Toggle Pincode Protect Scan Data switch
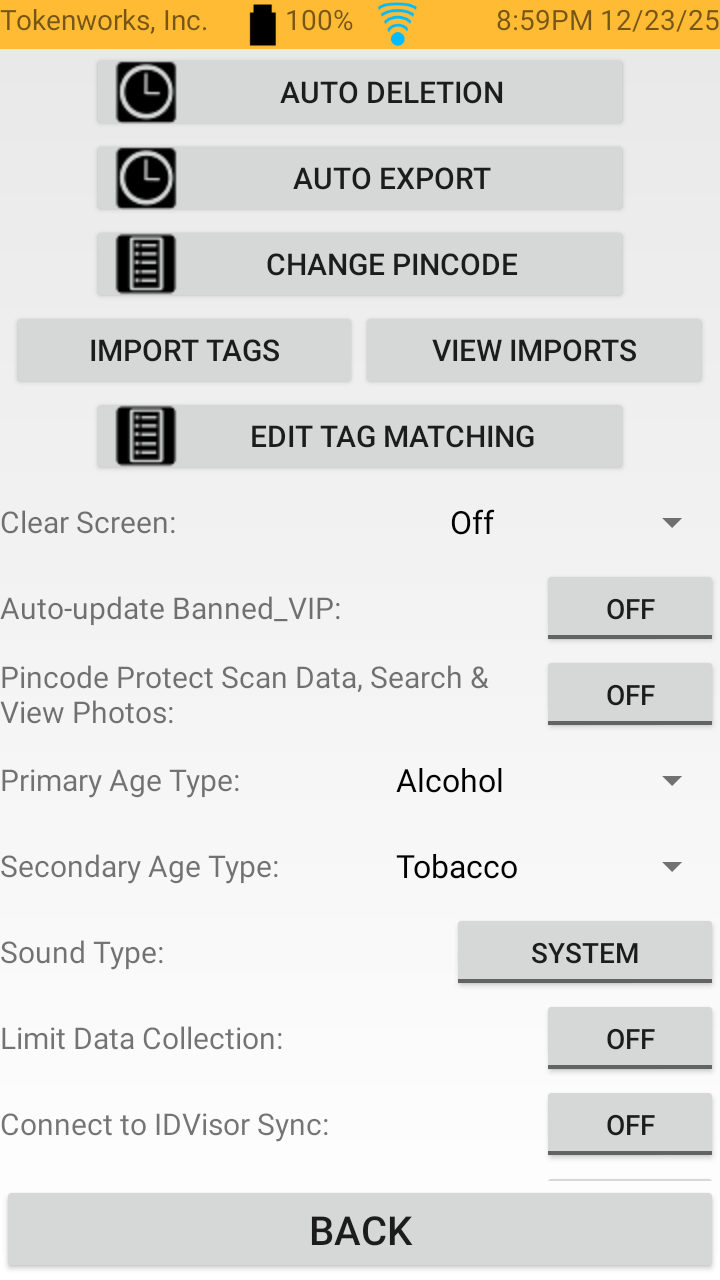The height and width of the screenshot is (1280, 720). 629,695
